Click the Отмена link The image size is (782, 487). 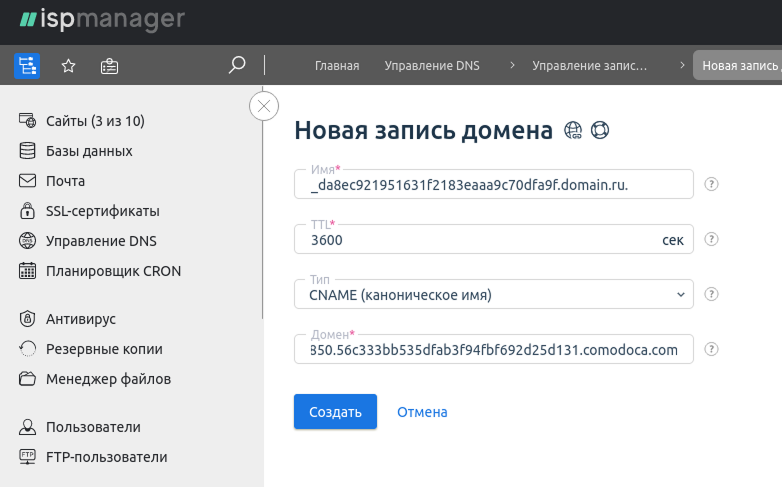click(422, 412)
